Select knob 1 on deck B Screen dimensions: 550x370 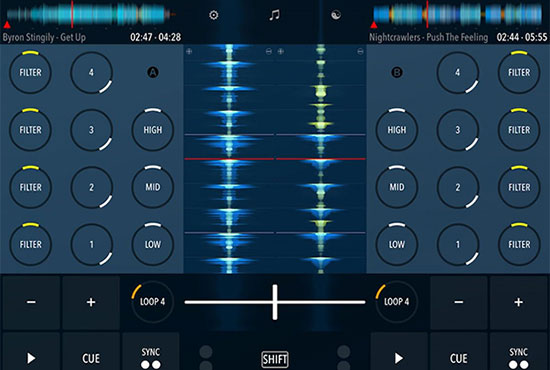pyautogui.click(x=458, y=244)
